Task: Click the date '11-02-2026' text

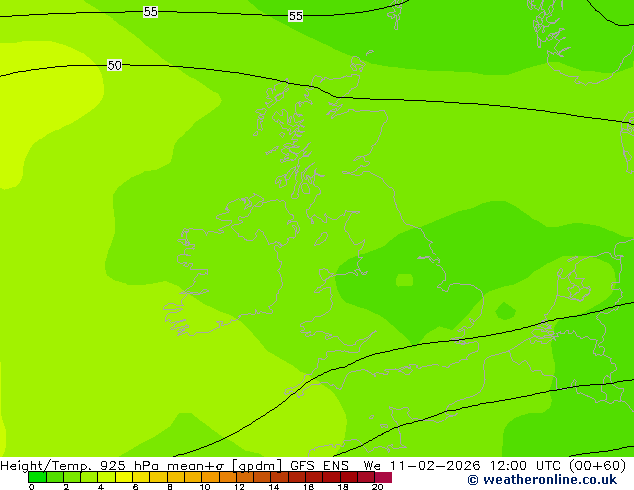Action: pos(435,466)
